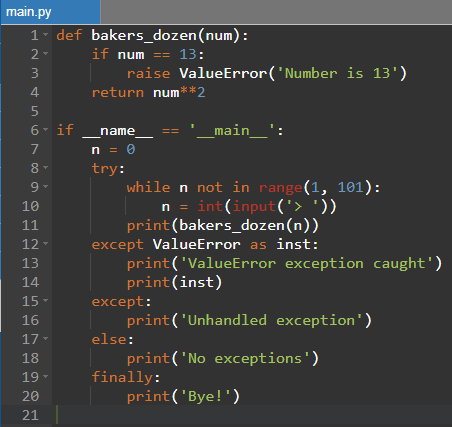Click the 'return' keyword on line 4
The height and width of the screenshot is (427, 452).
(x=118, y=92)
